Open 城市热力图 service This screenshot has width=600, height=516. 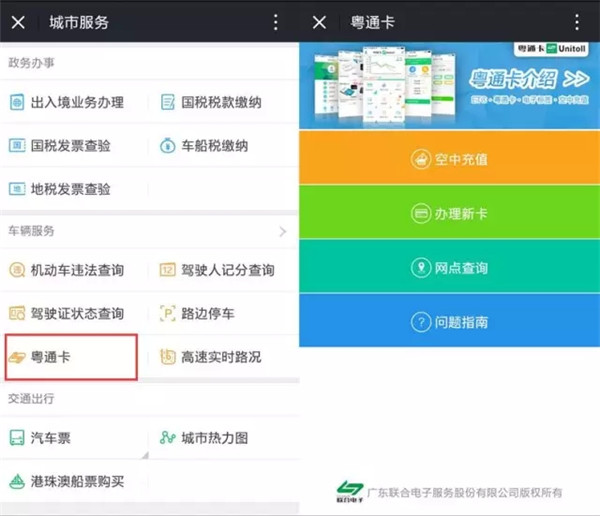pos(224,438)
